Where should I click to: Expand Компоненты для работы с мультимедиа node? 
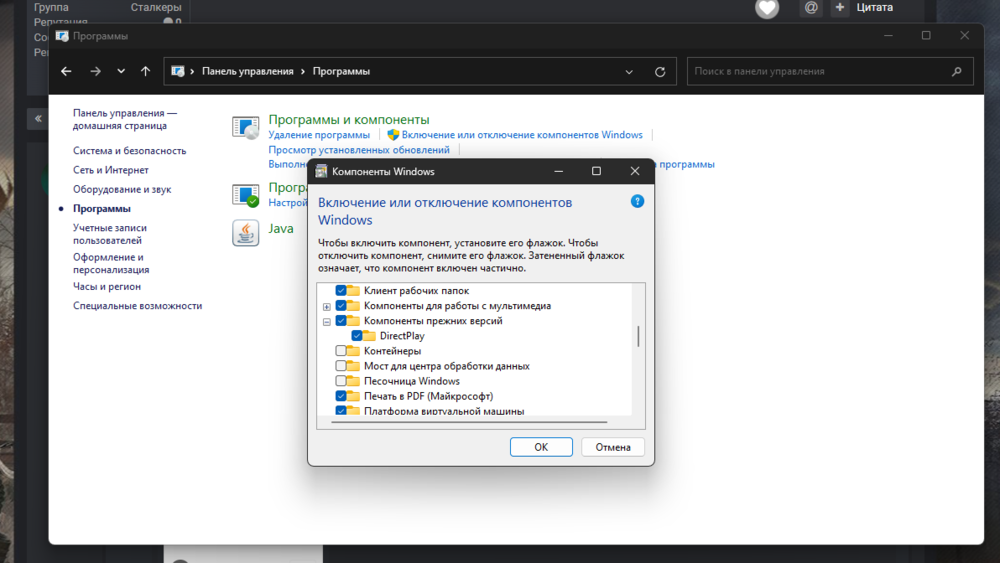(x=327, y=307)
